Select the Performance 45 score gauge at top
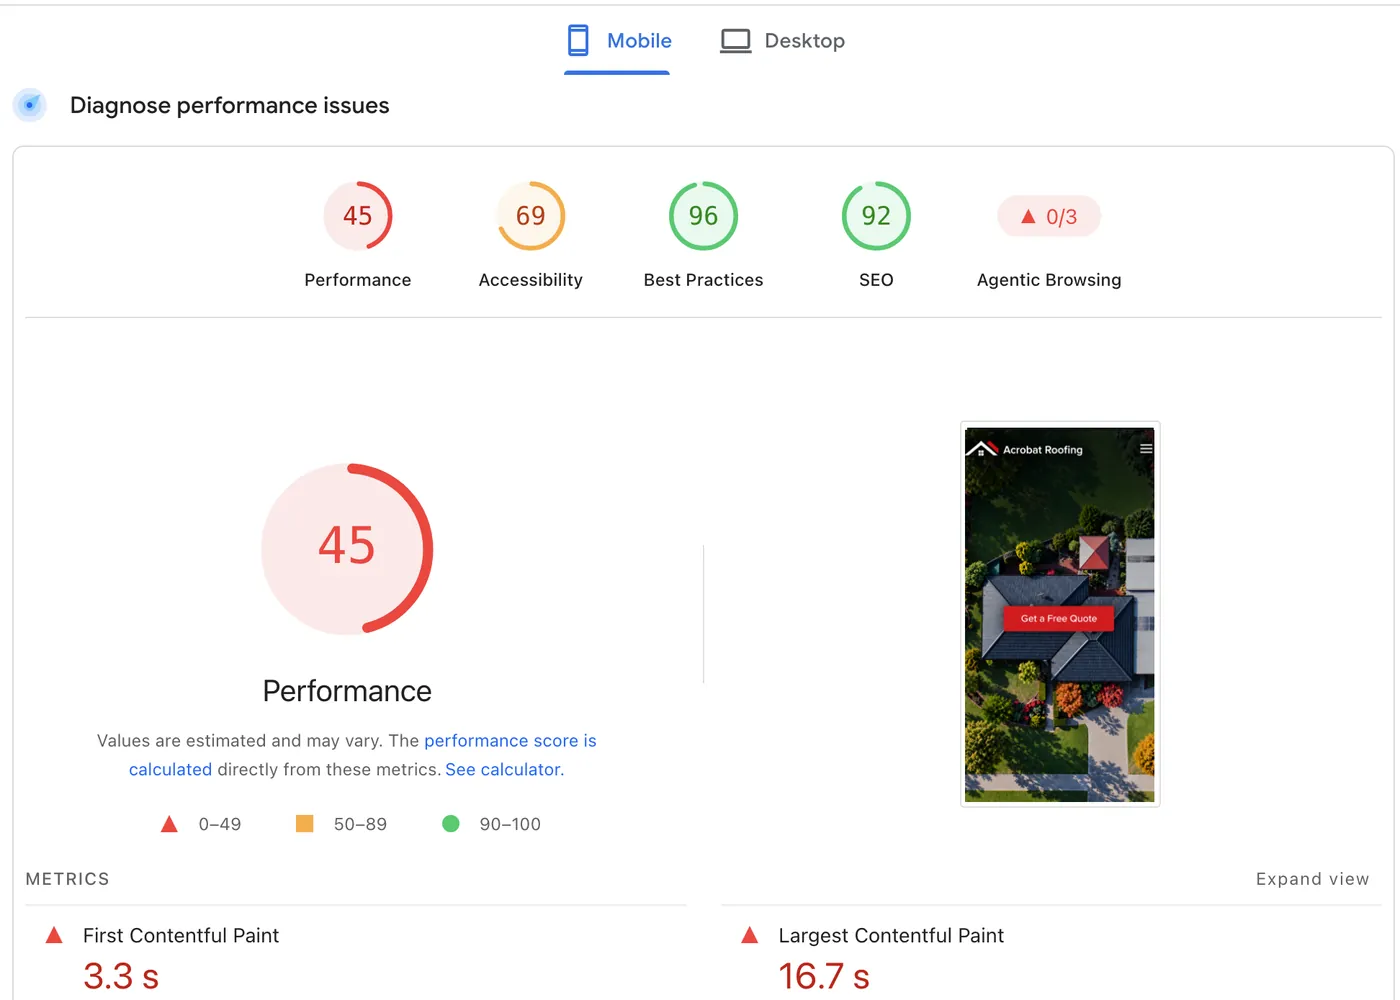The width and height of the screenshot is (1400, 1000). click(358, 216)
